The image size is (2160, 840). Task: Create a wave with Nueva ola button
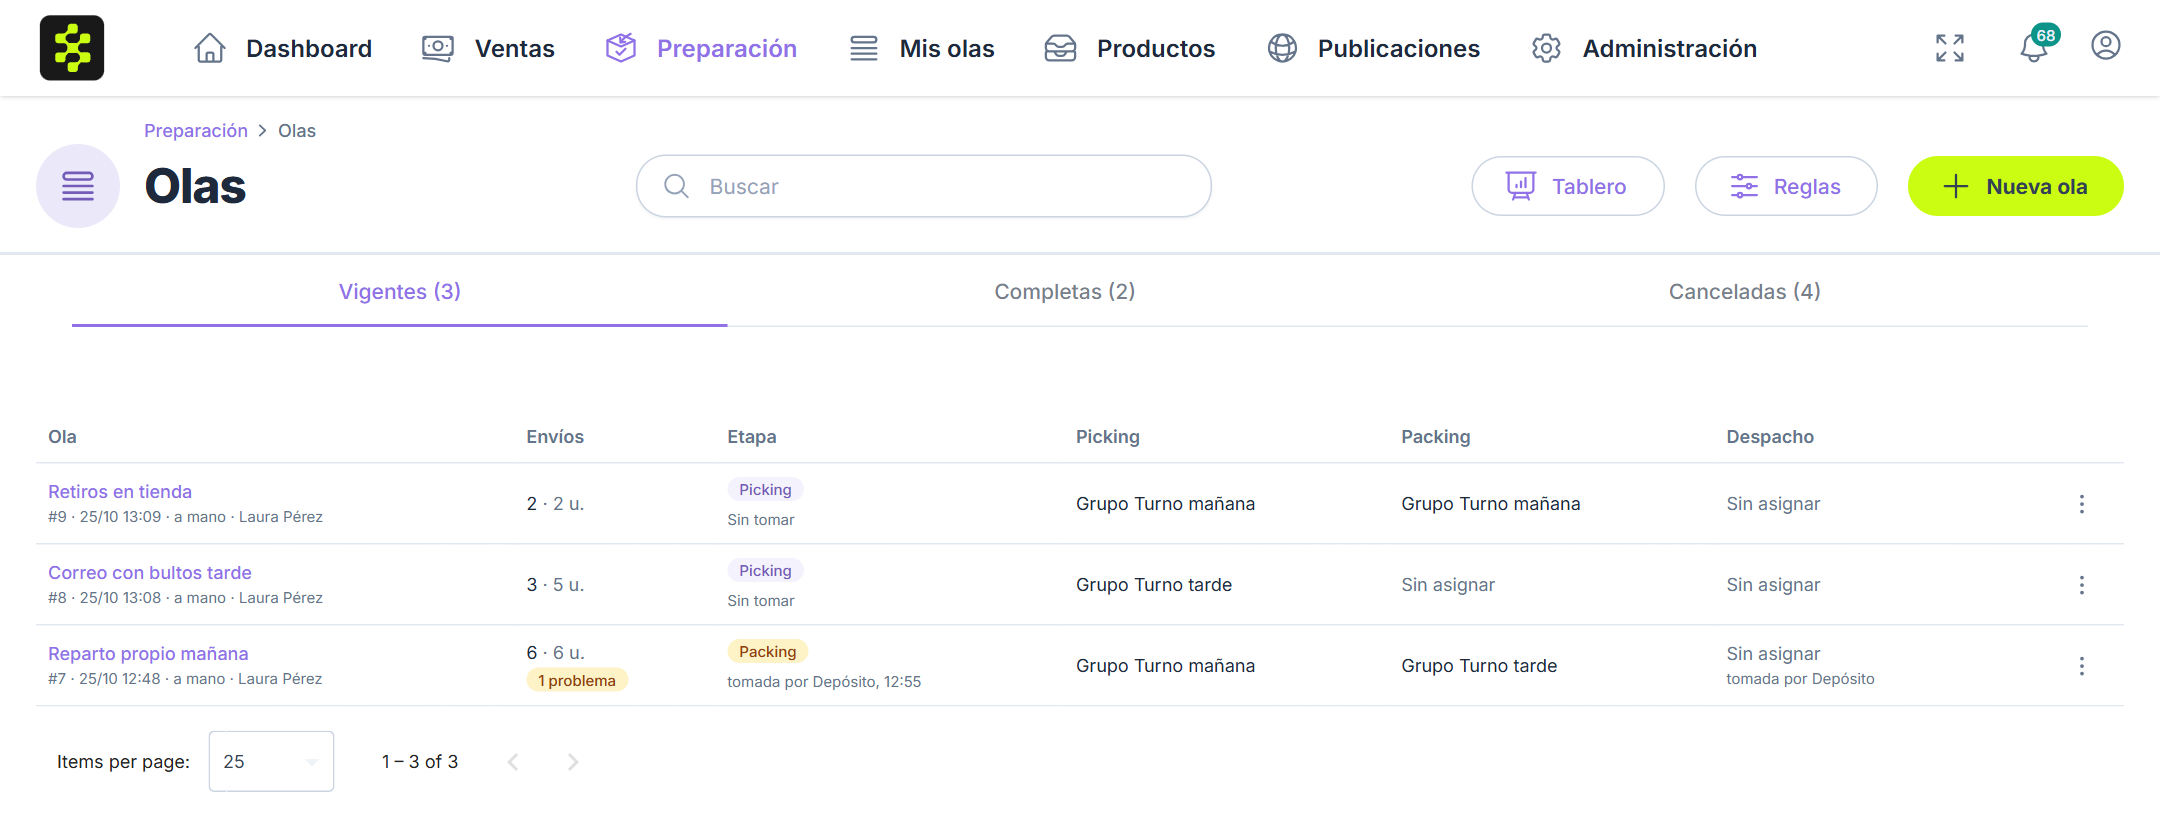click(x=2015, y=186)
